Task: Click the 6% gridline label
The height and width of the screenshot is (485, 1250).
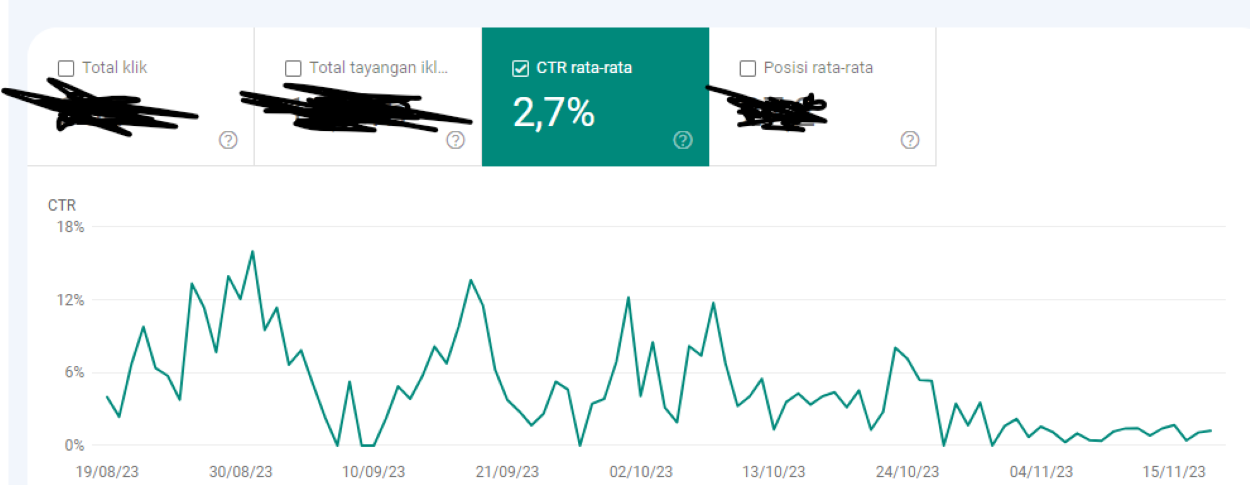Action: 73,373
